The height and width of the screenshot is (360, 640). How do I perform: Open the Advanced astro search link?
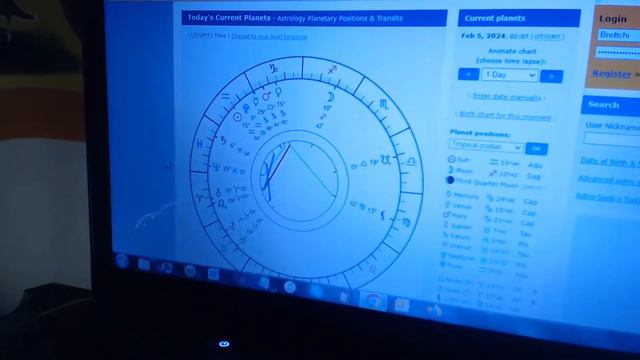(609, 180)
